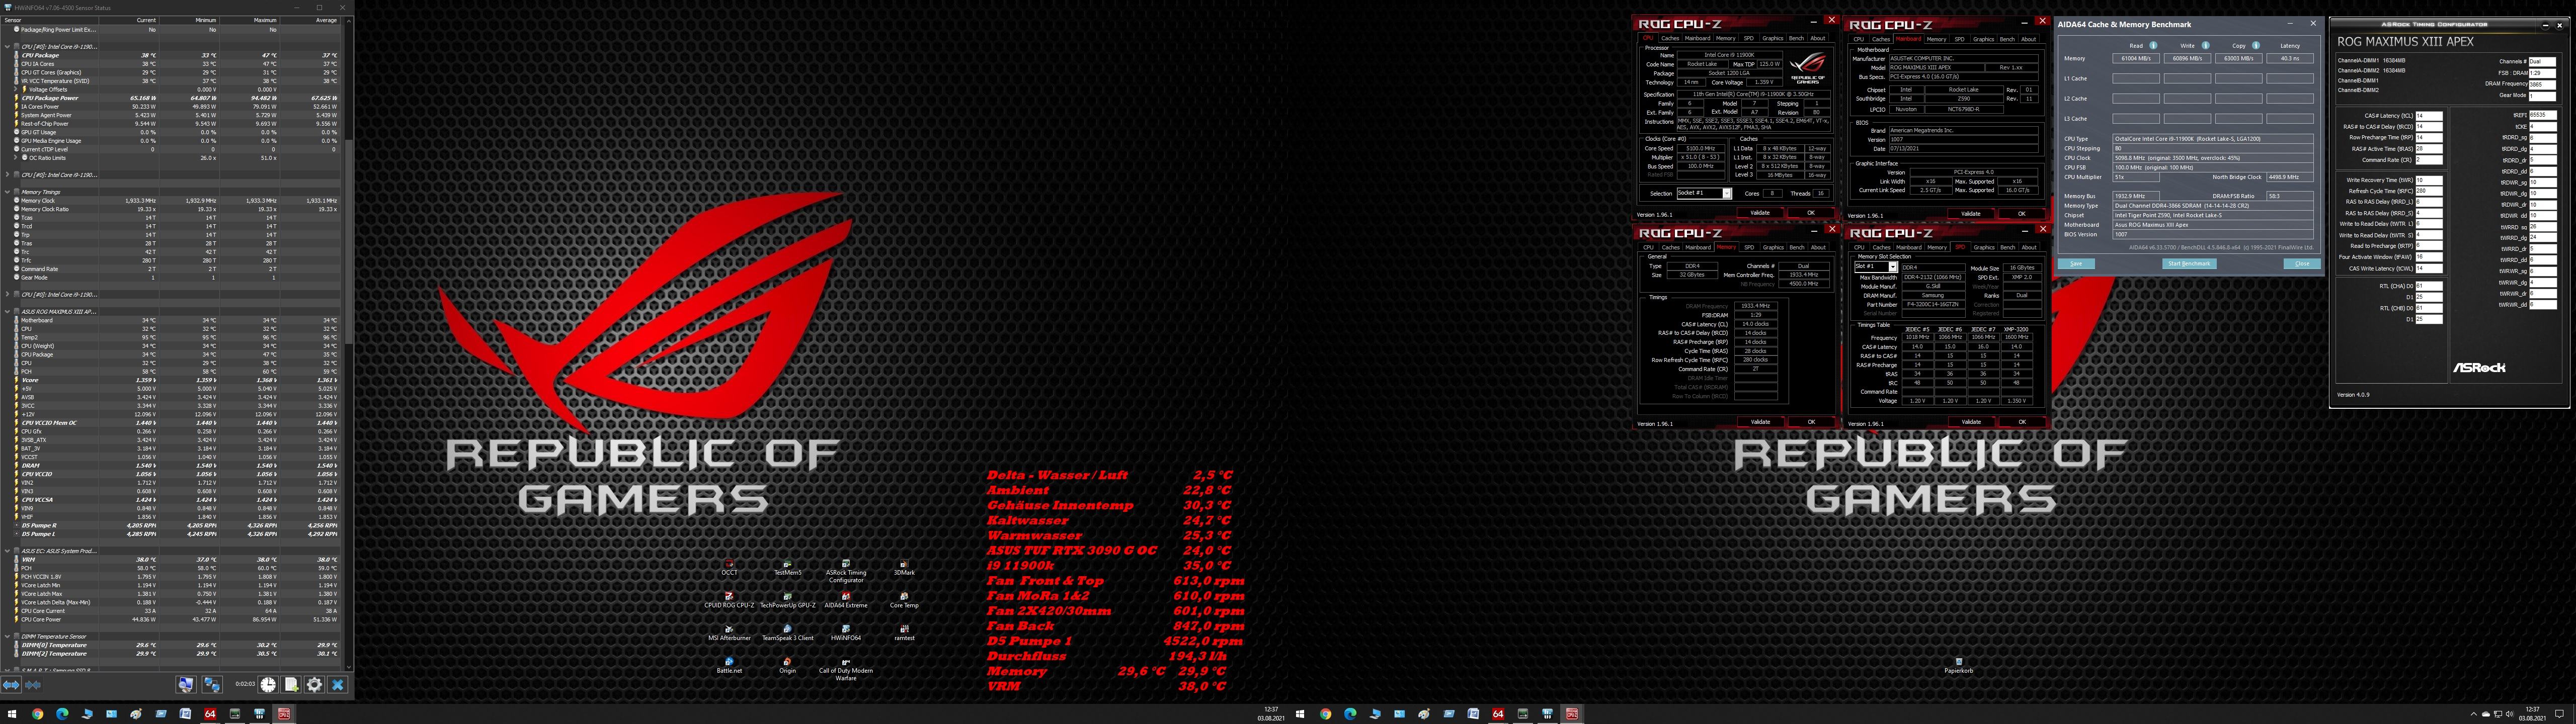Click HWiNFO's collapse-window inward arrows icon
2576x724 pixels.
pyautogui.click(x=33, y=685)
